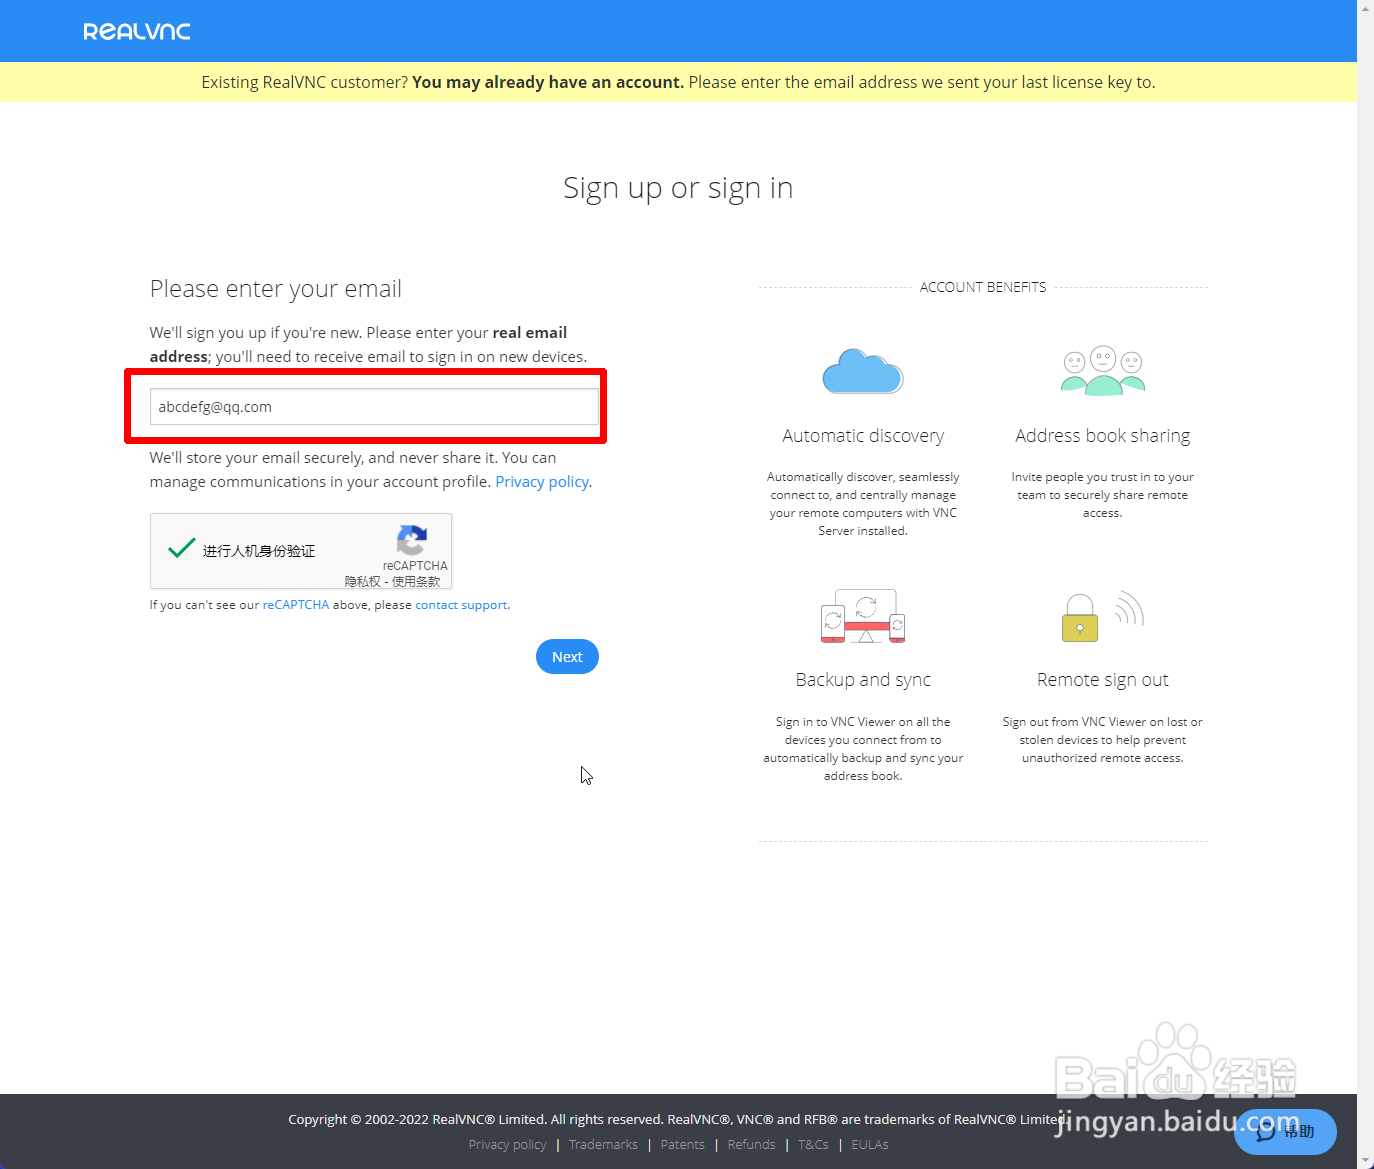Open the footer Patents link
Screen dimensions: 1374x1169
pyautogui.click(x=682, y=1145)
